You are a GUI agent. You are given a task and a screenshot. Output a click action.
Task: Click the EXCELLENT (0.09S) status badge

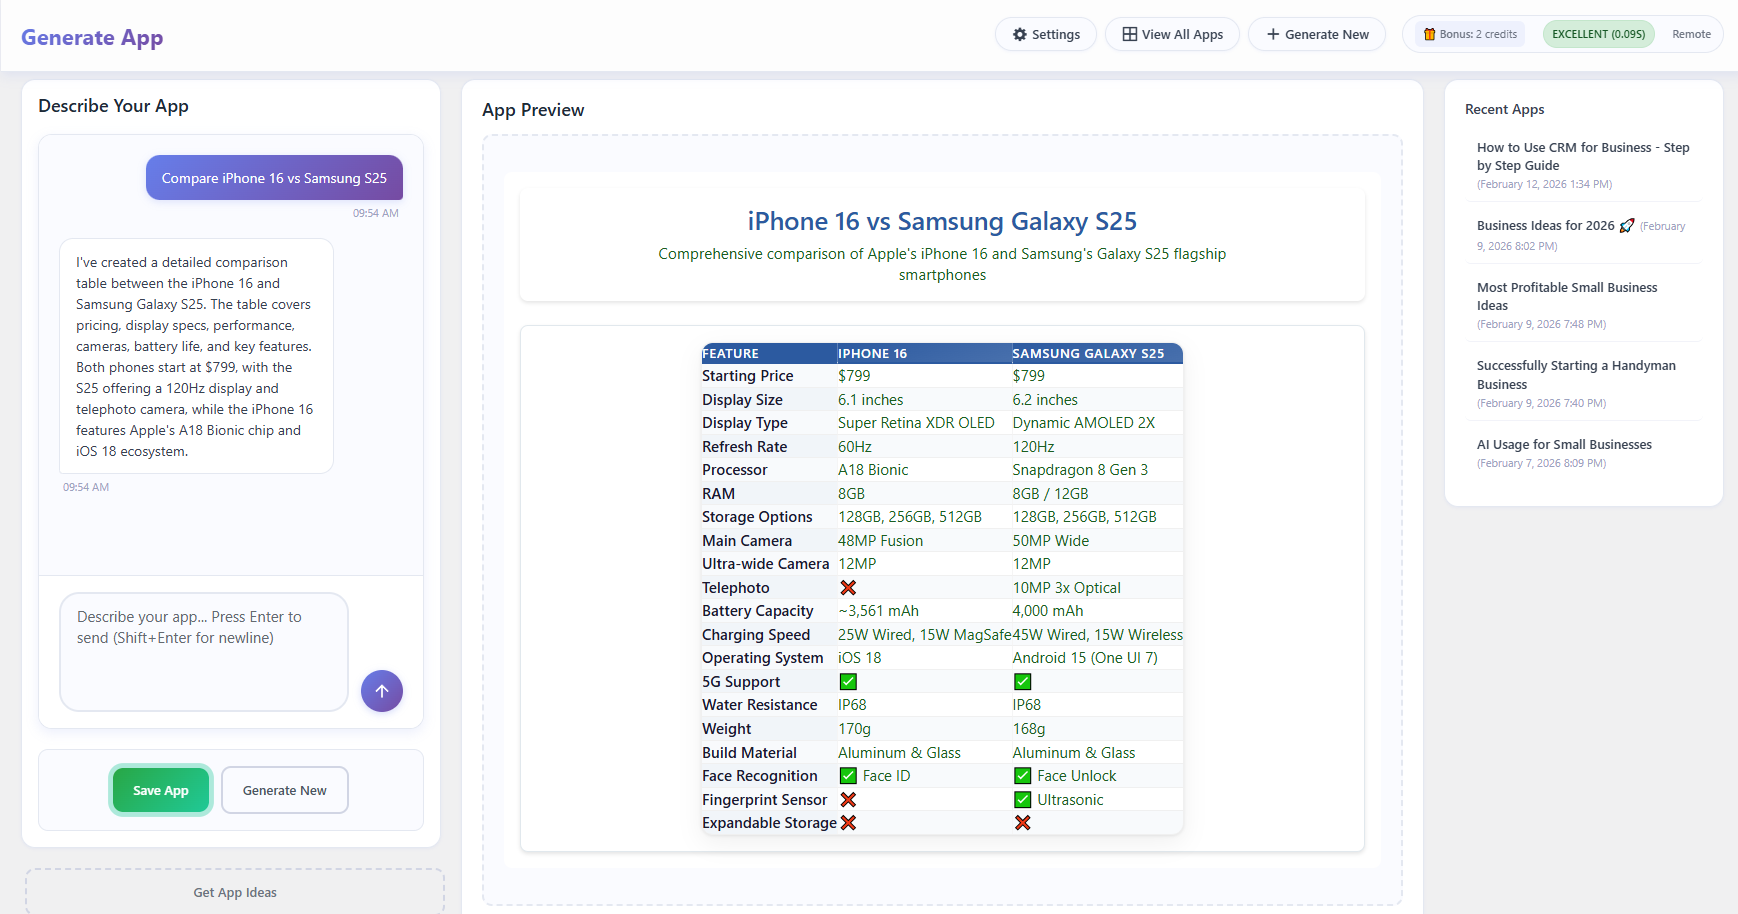coord(1598,33)
